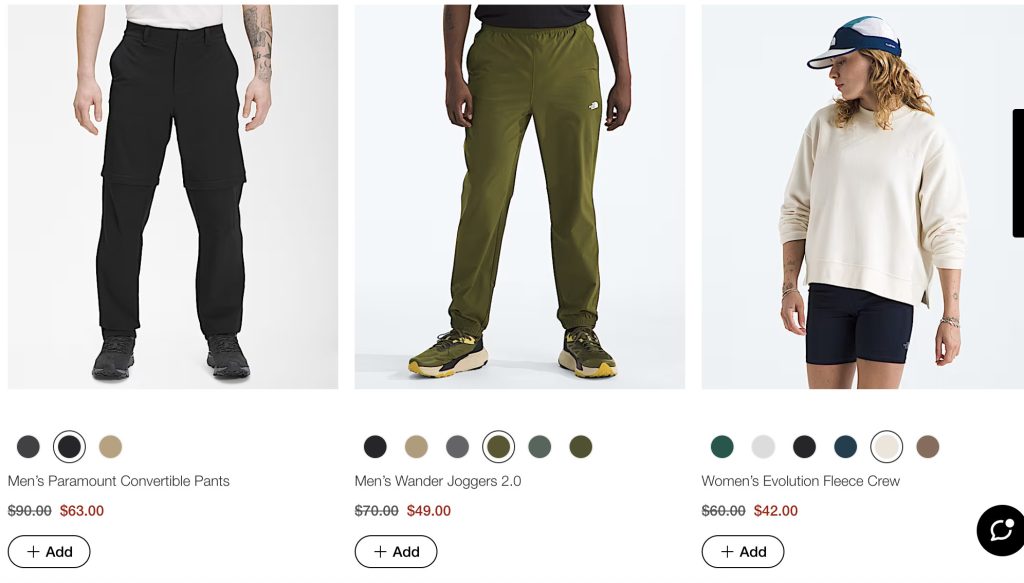
Task: Pick tan swatch for Wander Joggers 2.0
Action: [x=416, y=447]
